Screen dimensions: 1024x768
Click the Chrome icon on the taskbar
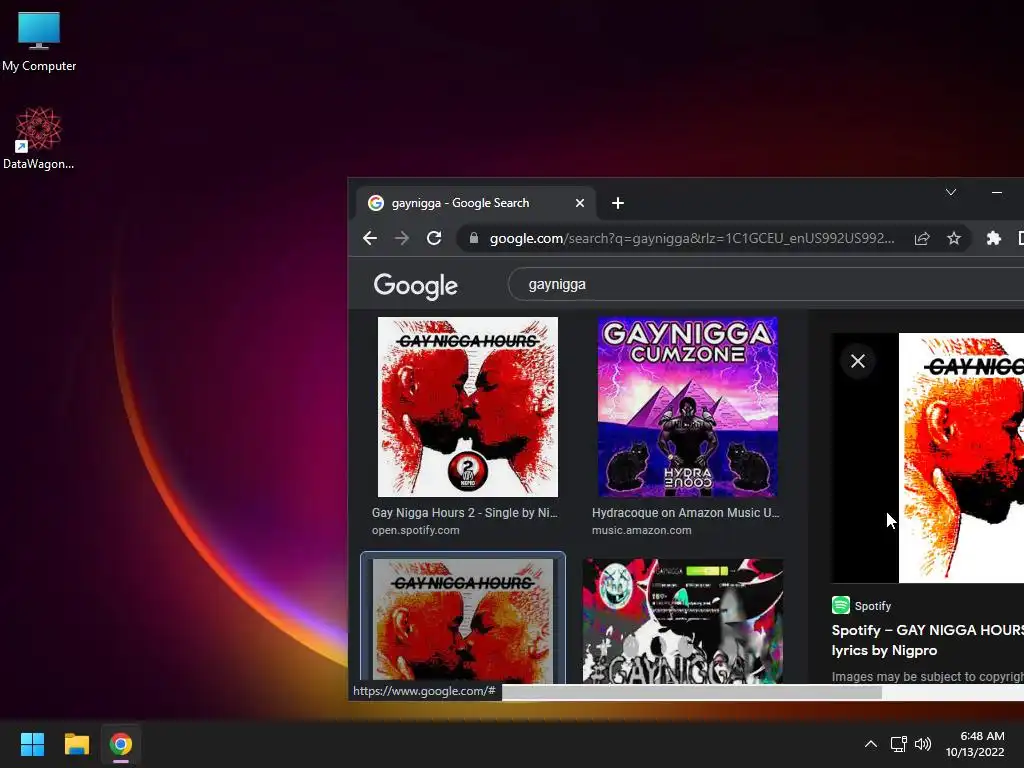[x=121, y=744]
